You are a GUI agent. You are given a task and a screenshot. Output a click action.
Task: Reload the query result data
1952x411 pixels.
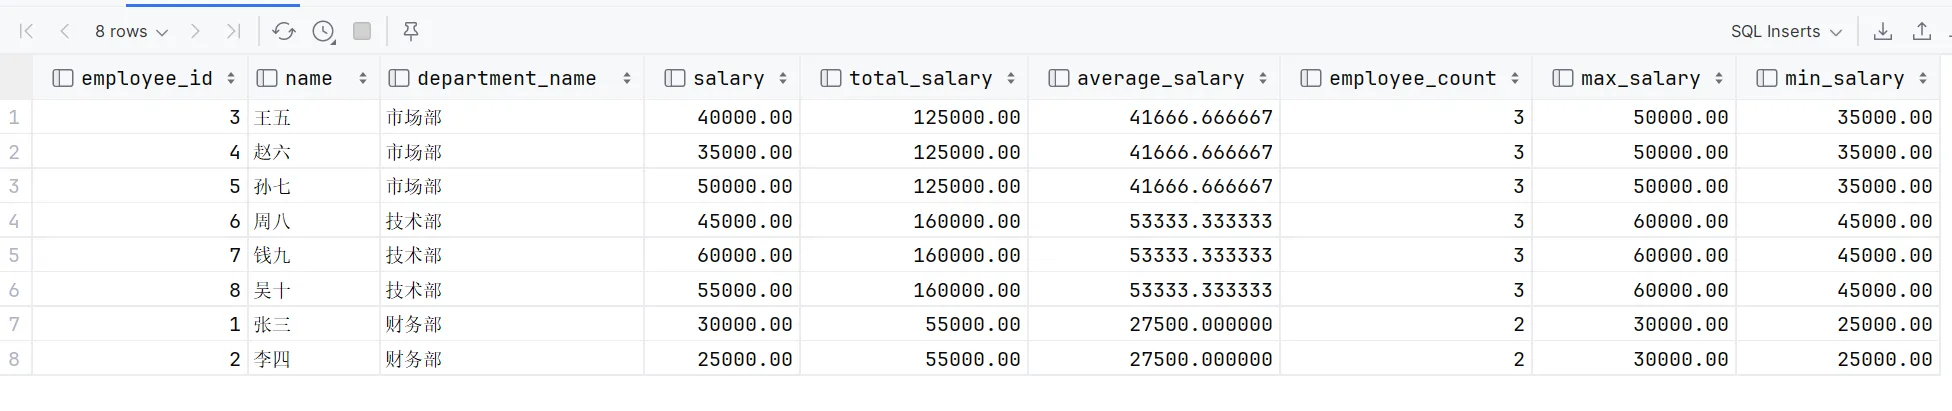coord(284,32)
